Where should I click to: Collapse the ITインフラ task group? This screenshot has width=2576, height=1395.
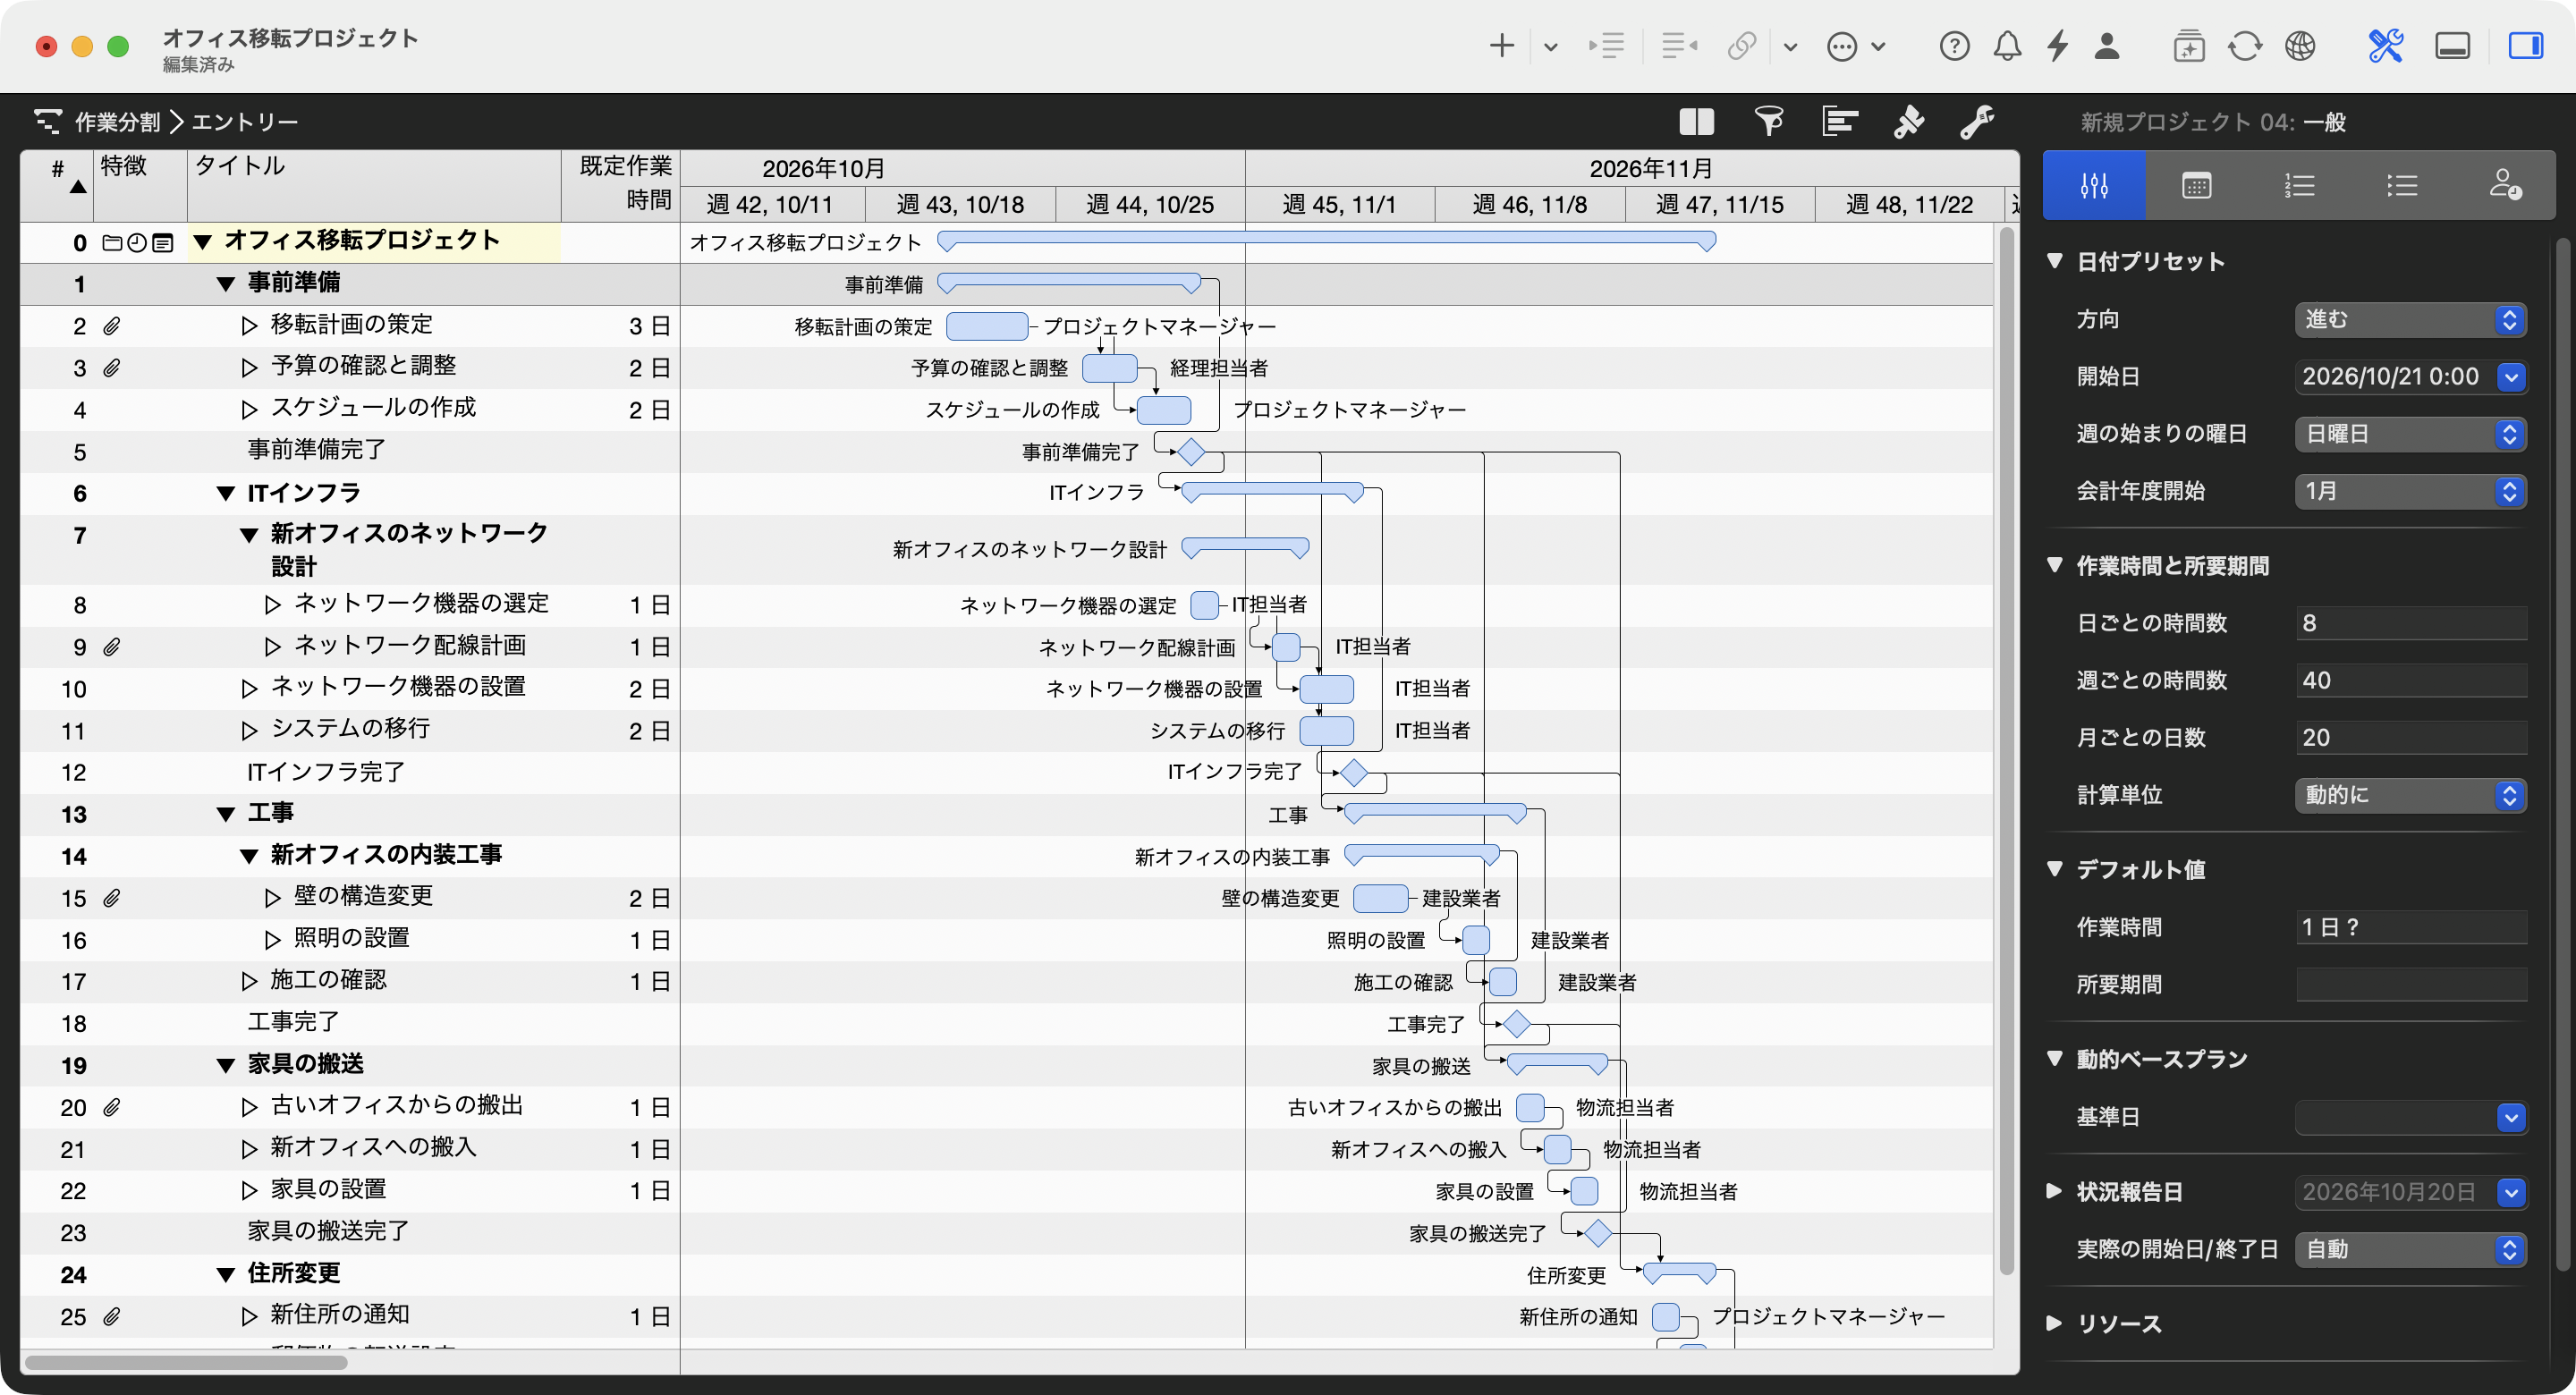[x=226, y=493]
